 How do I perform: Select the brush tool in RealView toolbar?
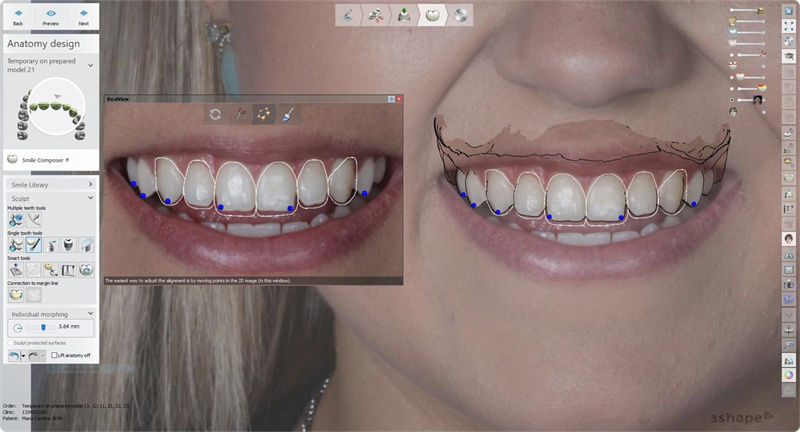[x=288, y=114]
